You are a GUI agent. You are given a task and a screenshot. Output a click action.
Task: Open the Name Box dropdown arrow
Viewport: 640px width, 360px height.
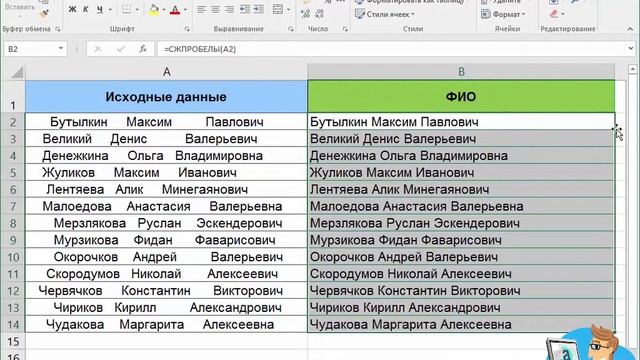pos(61,49)
